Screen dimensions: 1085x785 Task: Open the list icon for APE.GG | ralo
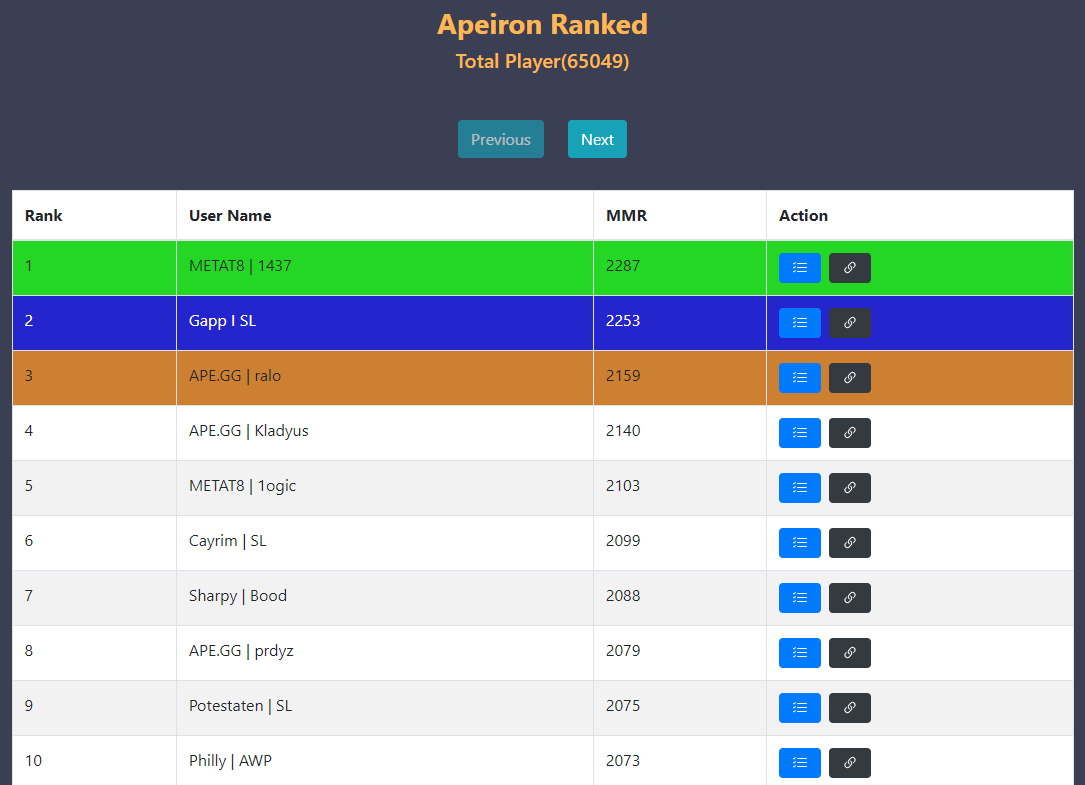[799, 378]
